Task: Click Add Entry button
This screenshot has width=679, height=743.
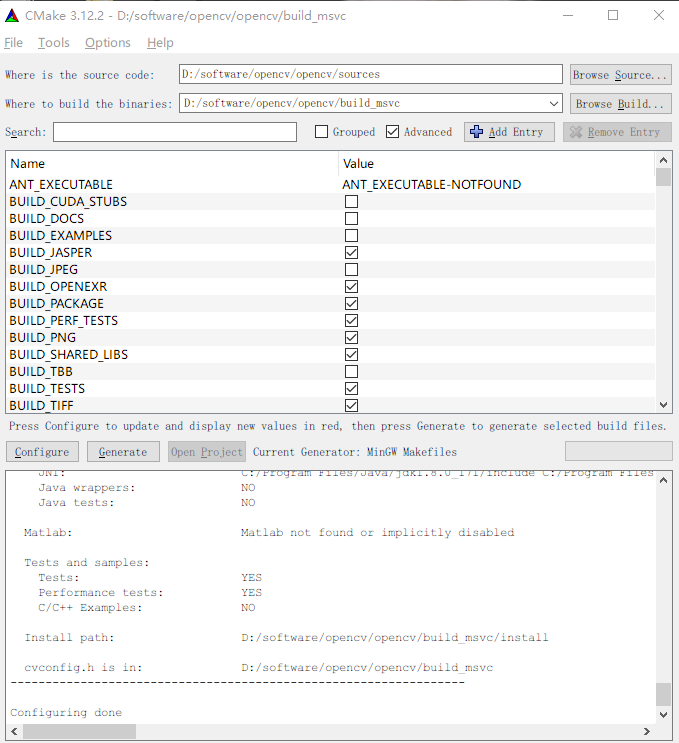Action: tap(509, 132)
